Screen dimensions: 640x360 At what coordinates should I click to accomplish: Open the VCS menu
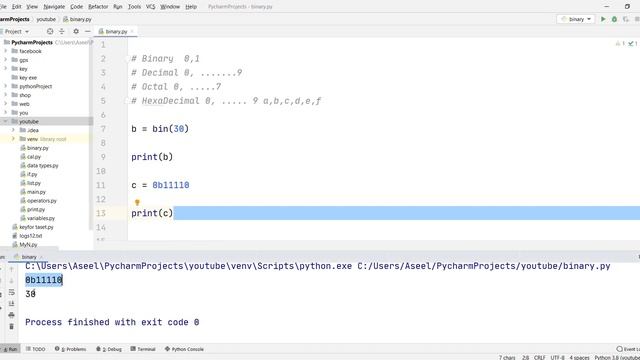click(x=151, y=7)
